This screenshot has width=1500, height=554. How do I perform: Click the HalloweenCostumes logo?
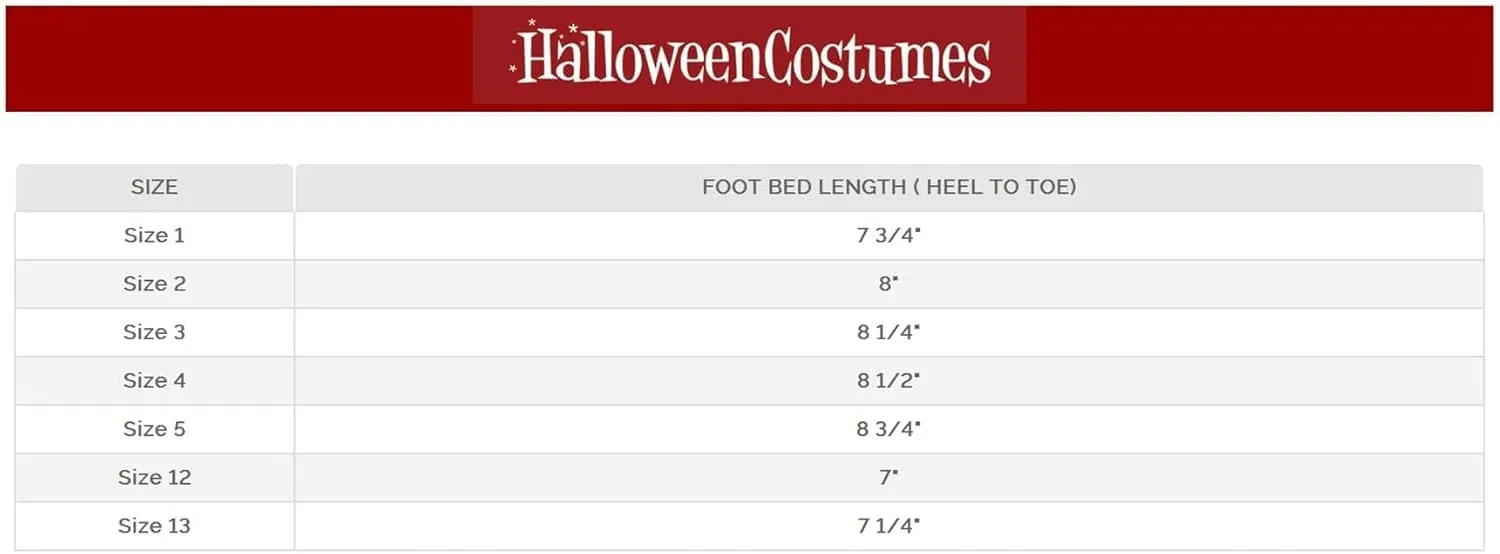750,58
